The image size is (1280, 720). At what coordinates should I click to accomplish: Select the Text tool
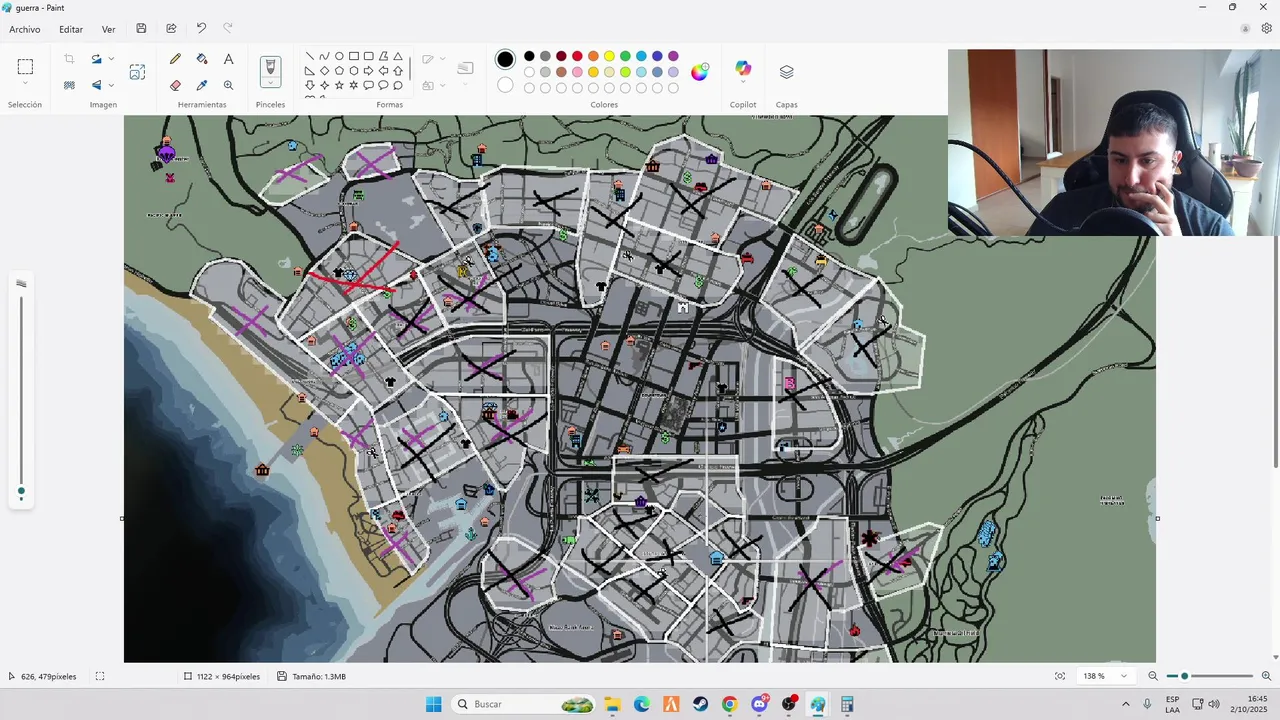click(x=229, y=60)
